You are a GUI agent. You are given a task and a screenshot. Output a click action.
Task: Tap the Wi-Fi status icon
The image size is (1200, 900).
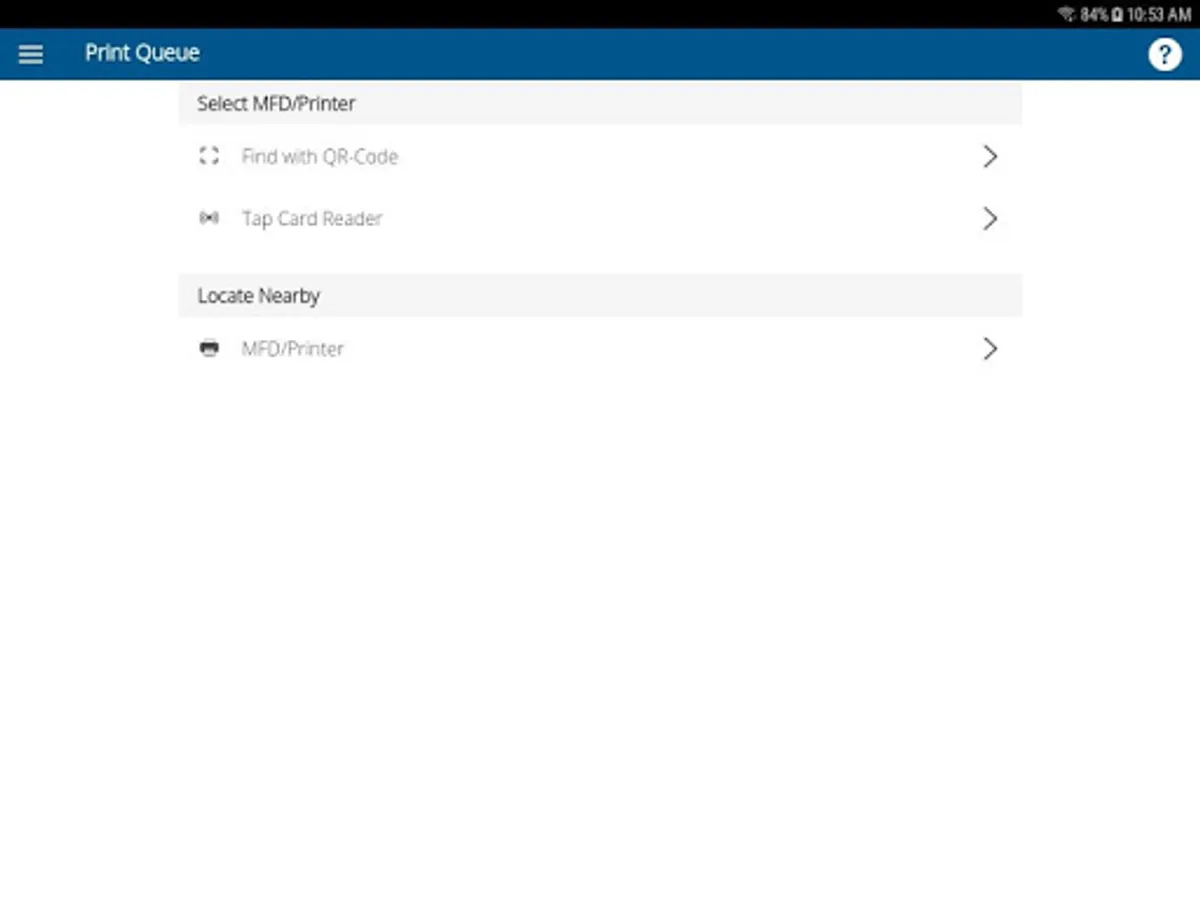[x=1067, y=15]
